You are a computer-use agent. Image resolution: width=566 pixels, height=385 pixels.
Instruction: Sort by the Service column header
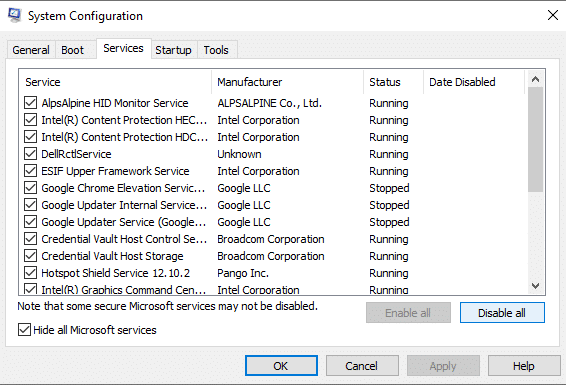[x=115, y=82]
